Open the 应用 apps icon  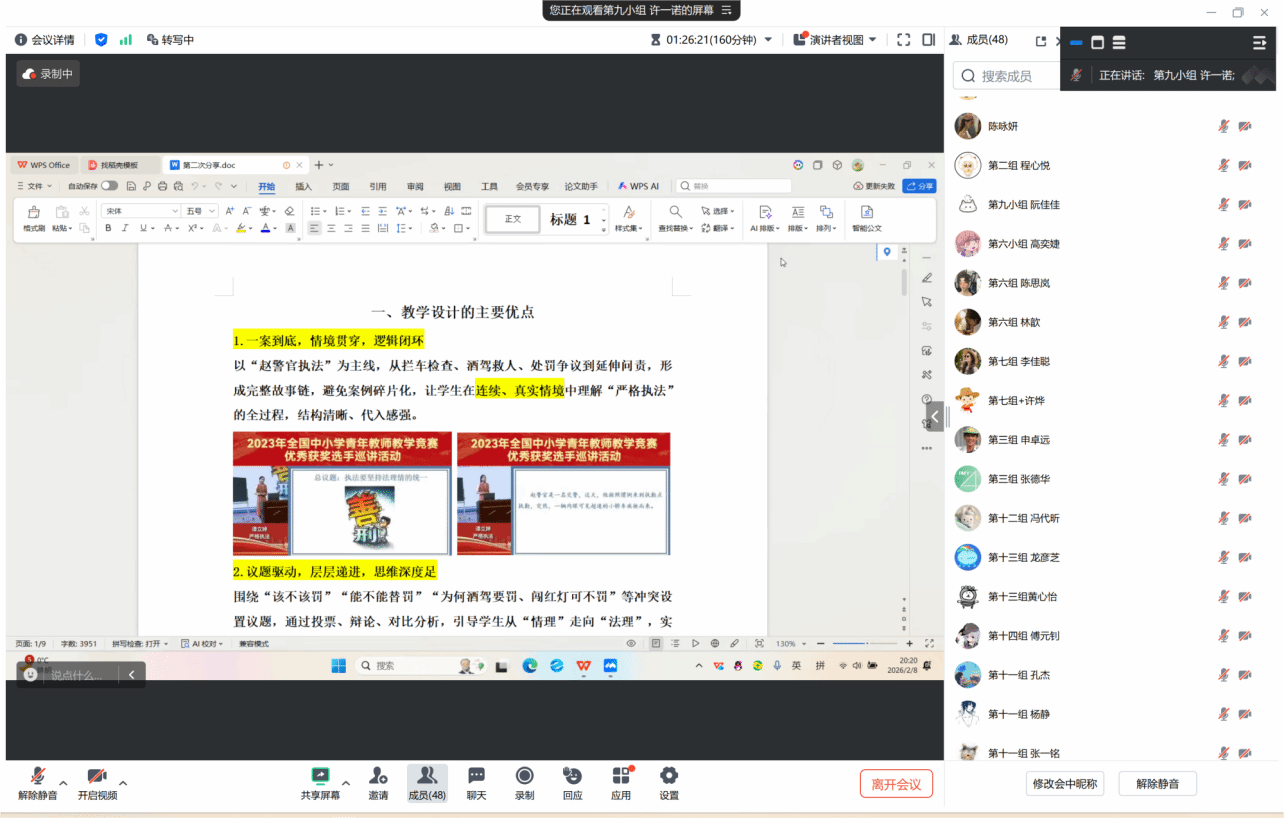(x=621, y=783)
